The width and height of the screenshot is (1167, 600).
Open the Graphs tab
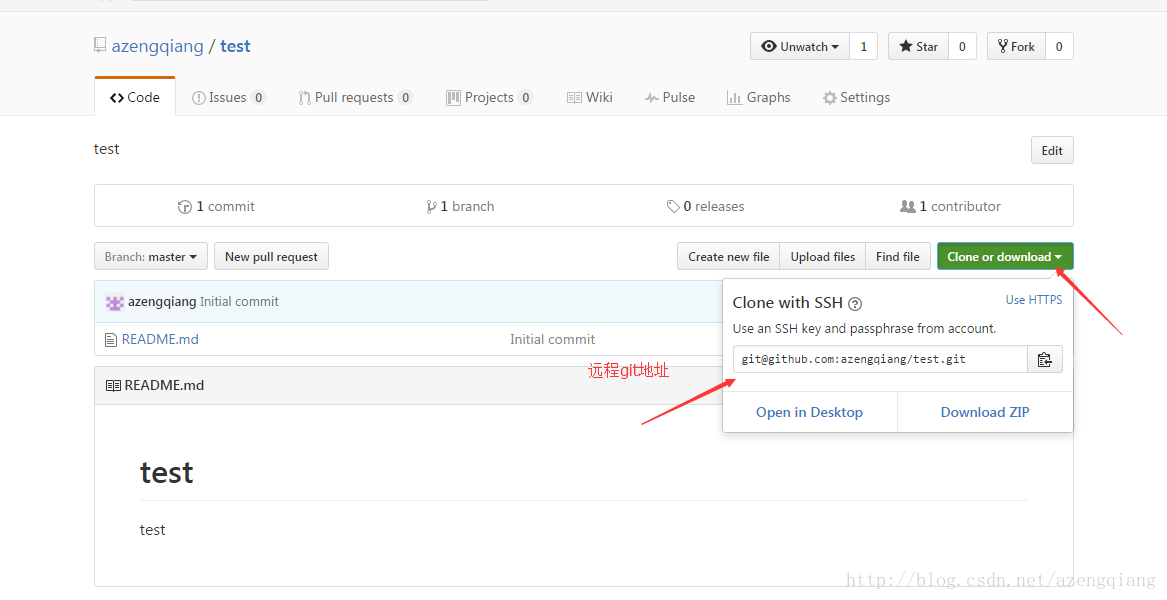tap(758, 98)
